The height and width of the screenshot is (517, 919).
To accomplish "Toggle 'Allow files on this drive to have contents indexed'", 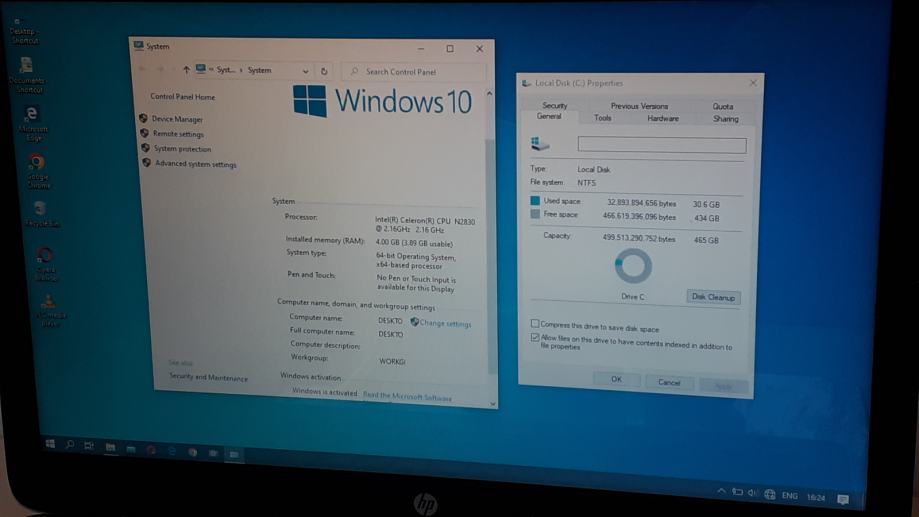I will (x=535, y=338).
